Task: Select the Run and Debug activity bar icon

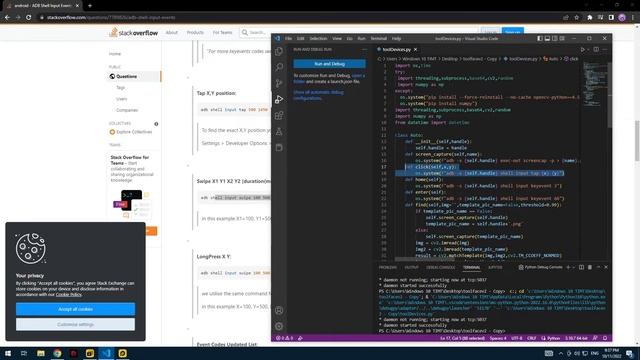Action: [279, 99]
